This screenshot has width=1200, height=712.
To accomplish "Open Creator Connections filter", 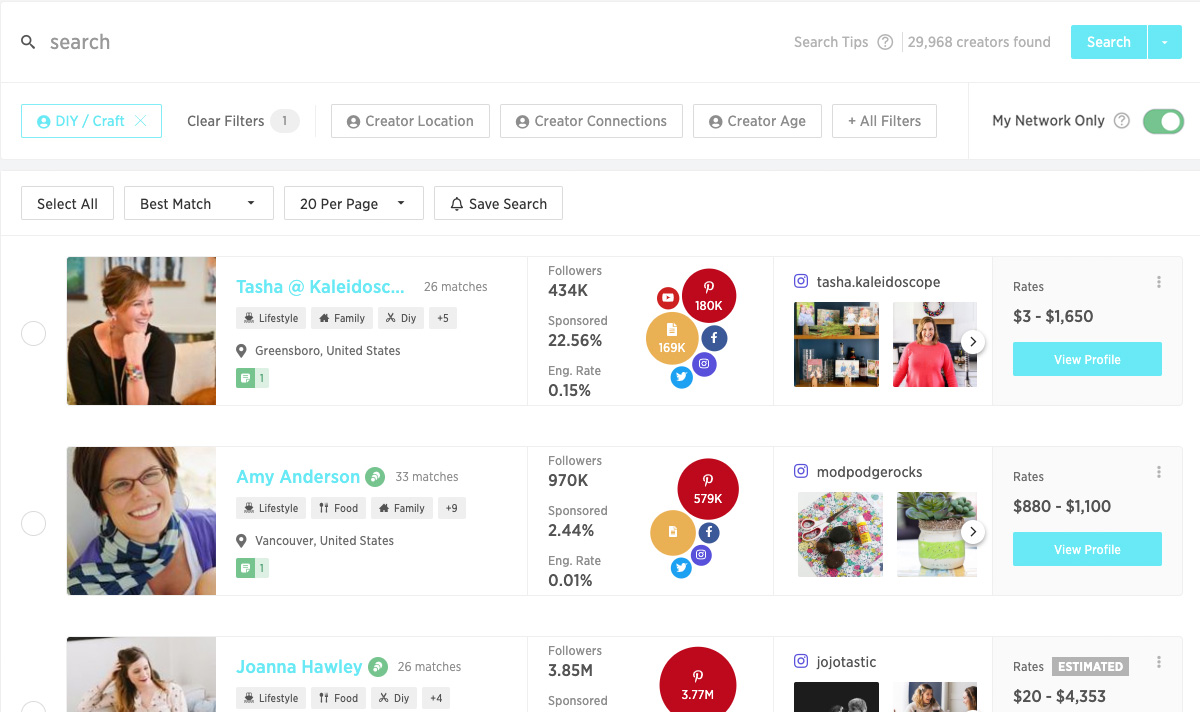I will pyautogui.click(x=591, y=121).
